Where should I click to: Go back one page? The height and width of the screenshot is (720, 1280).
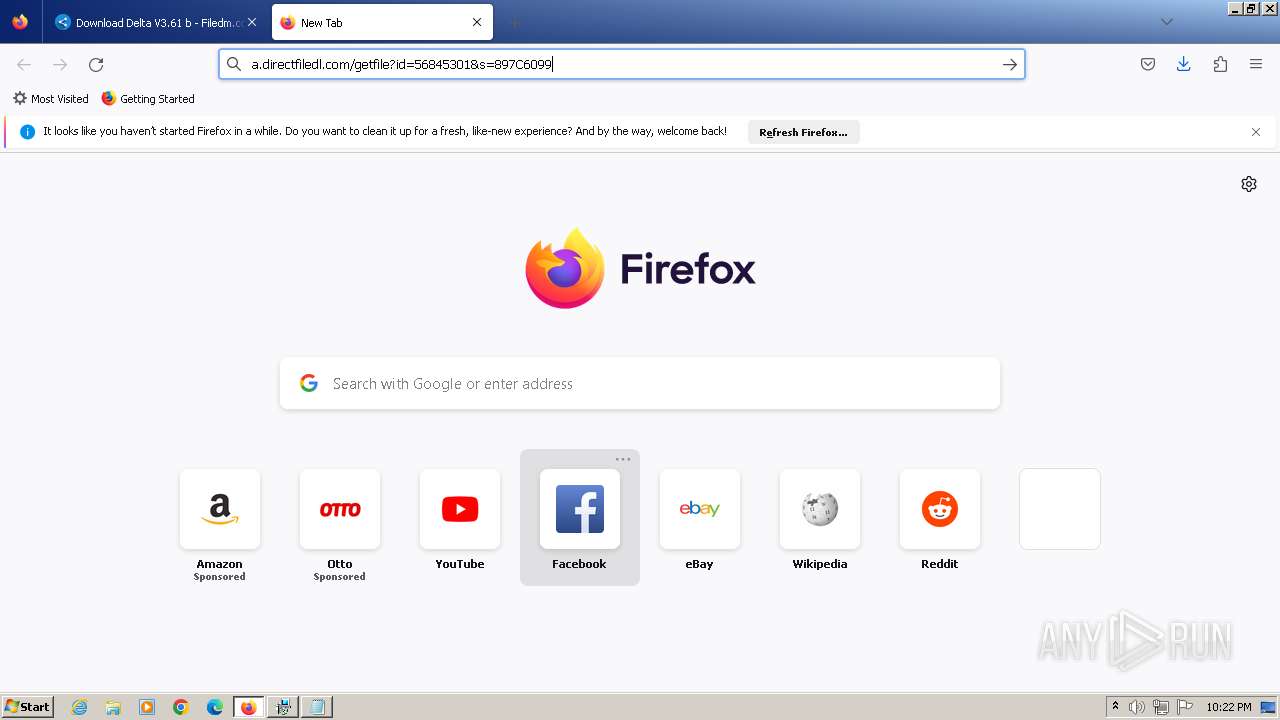click(x=24, y=64)
